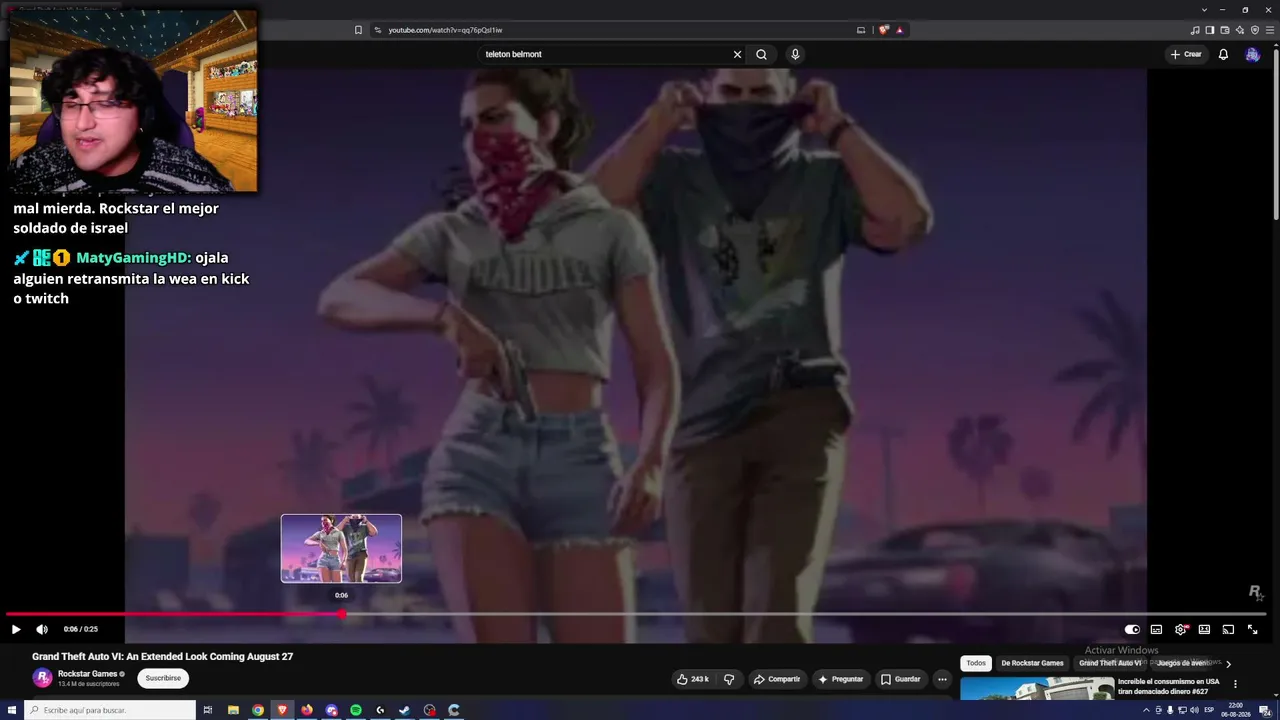Start voice search with the microphone
Image resolution: width=1280 pixels, height=720 pixels.
click(795, 54)
